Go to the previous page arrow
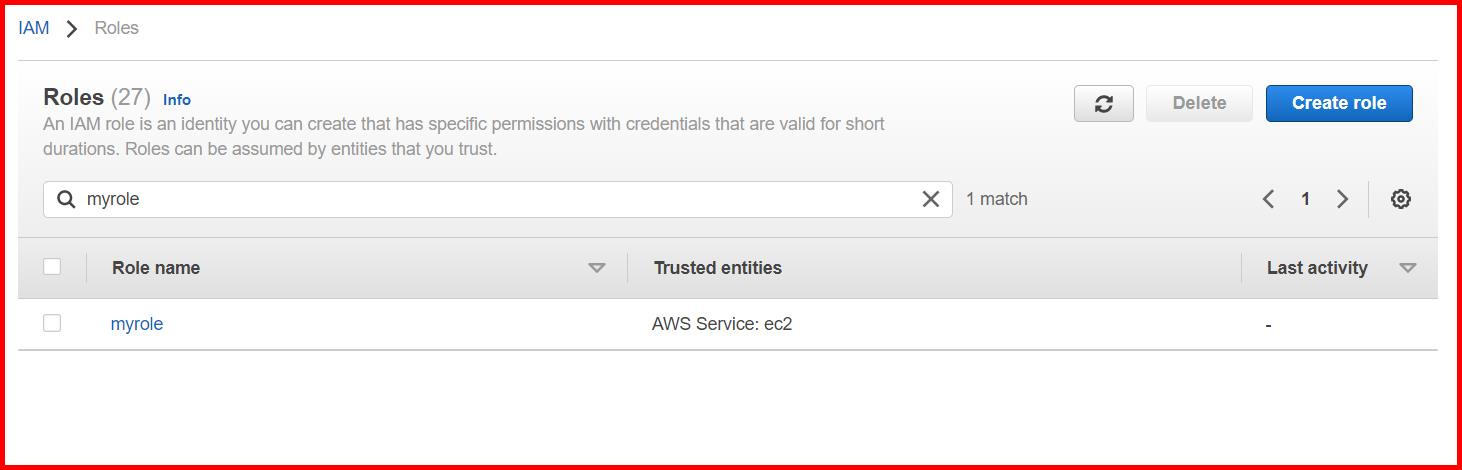The width and height of the screenshot is (1462, 470). [1268, 199]
